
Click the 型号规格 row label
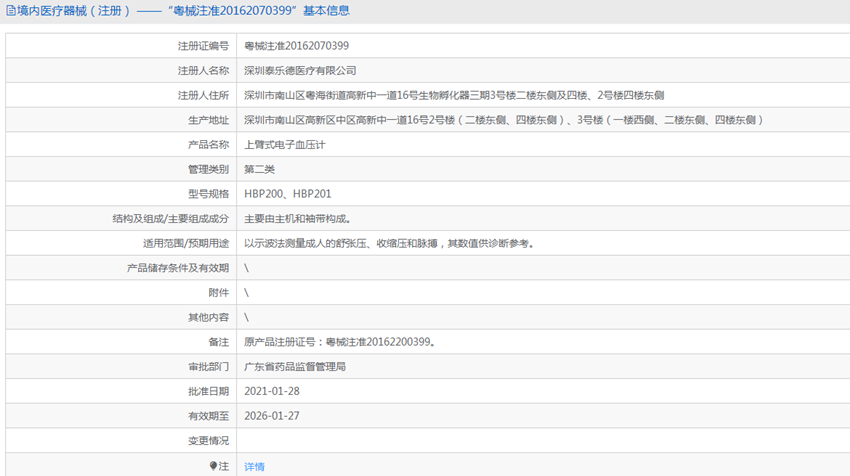[209, 194]
